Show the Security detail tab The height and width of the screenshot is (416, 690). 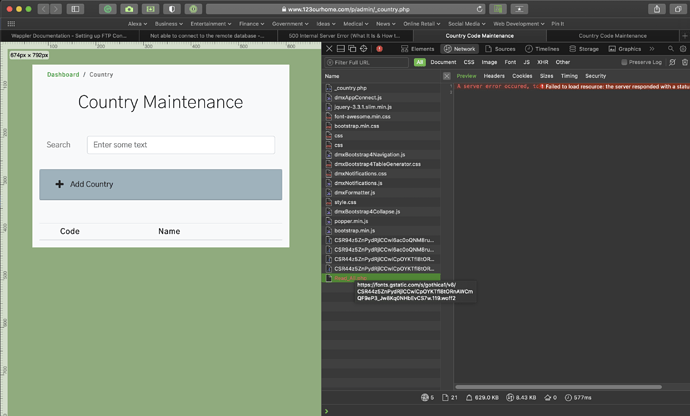[595, 76]
